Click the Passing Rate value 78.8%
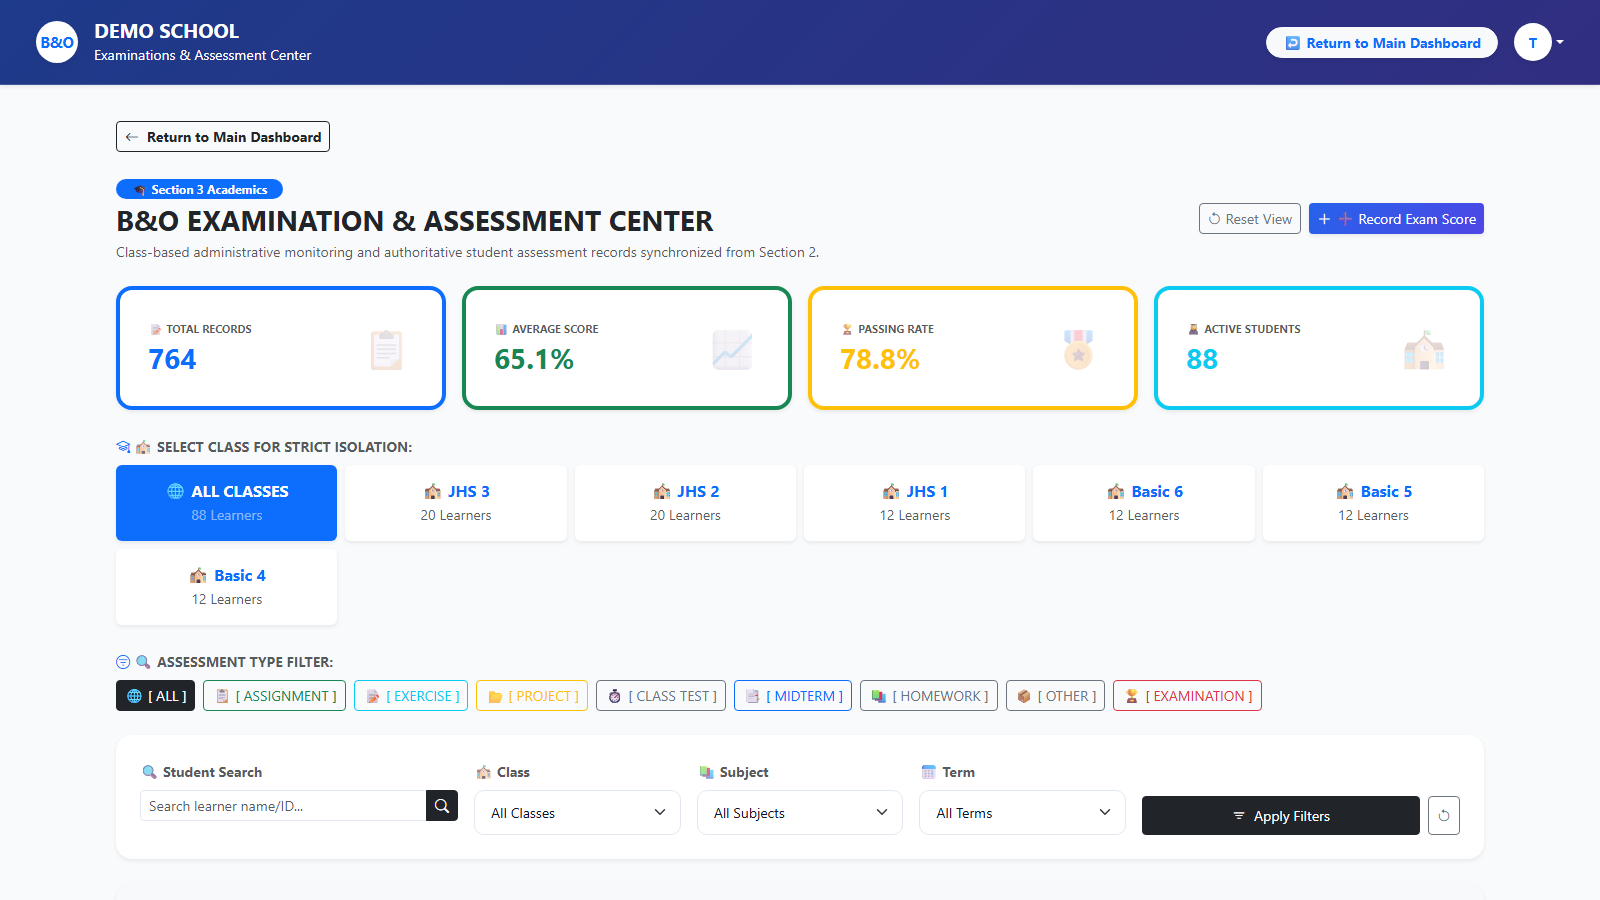 880,359
